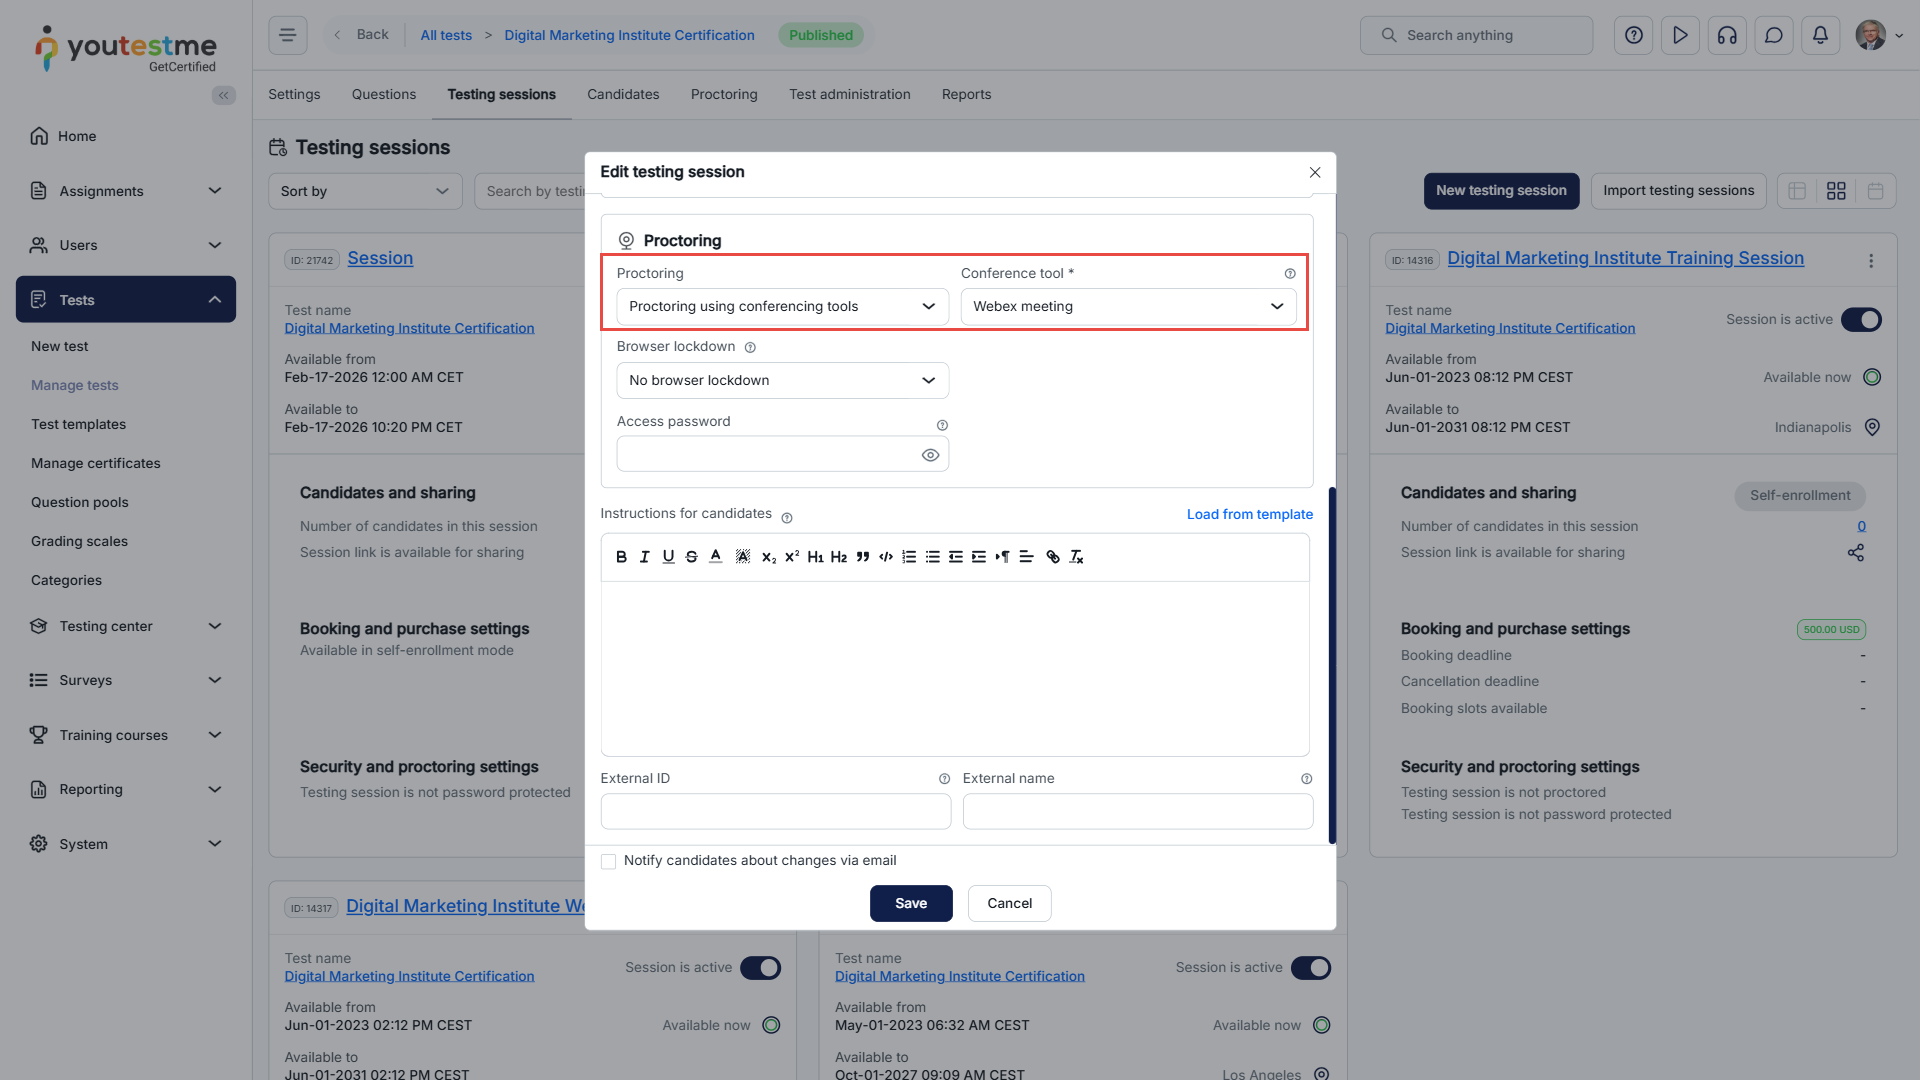Click the blockquote icon in editor toolbar
Screen dimensions: 1920x1080
[862, 557]
